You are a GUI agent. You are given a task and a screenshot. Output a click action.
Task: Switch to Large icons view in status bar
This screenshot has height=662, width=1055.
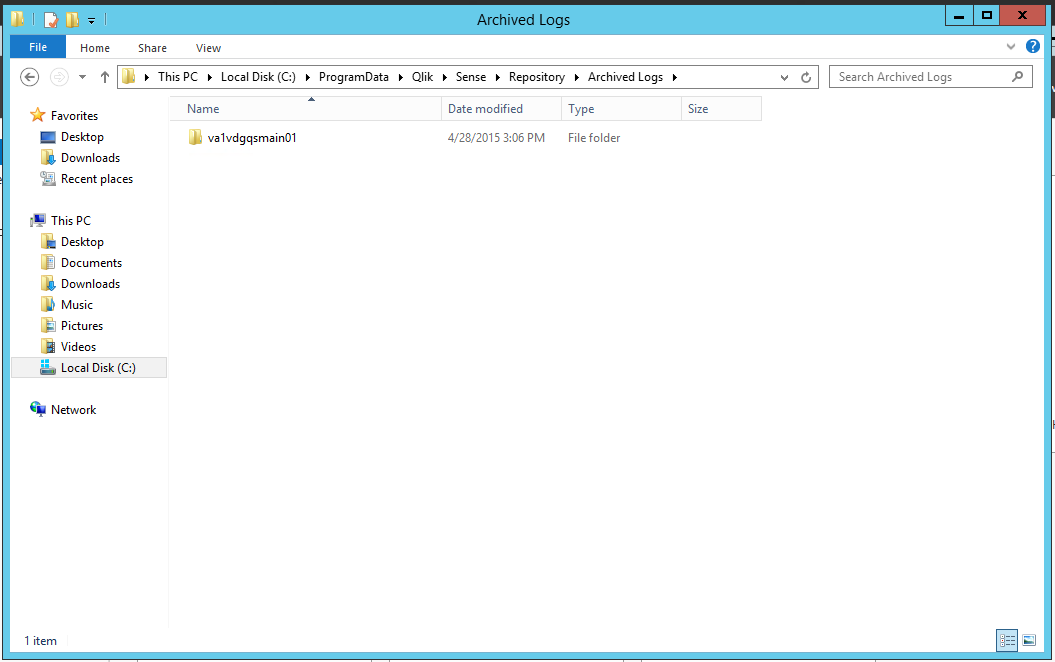(1029, 640)
